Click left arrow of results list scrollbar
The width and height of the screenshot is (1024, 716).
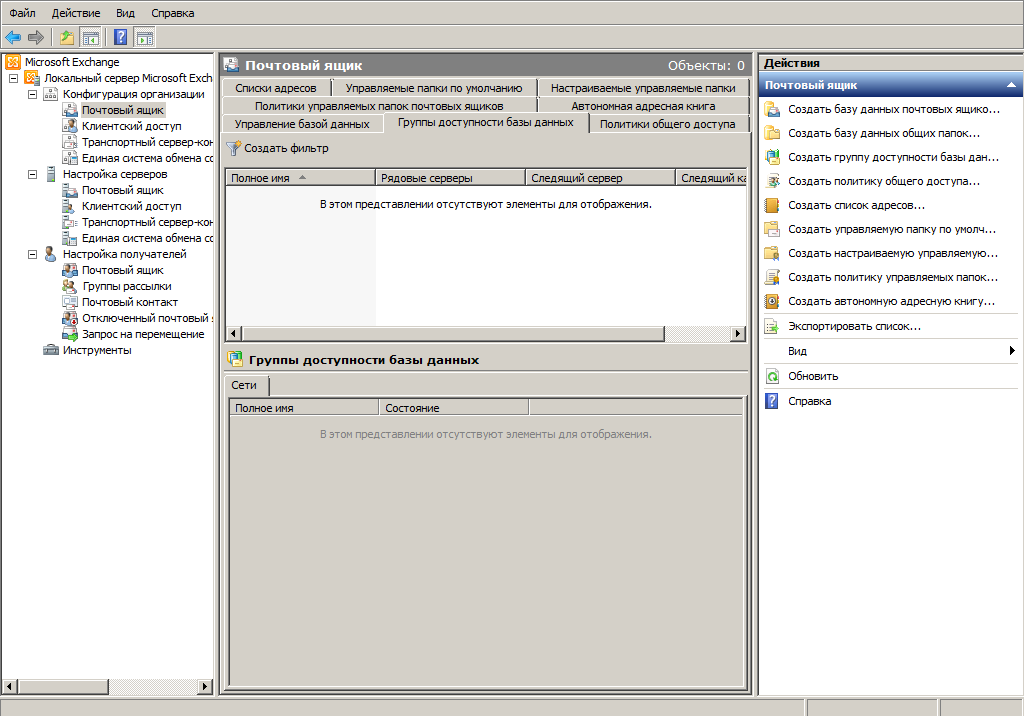[x=233, y=334]
